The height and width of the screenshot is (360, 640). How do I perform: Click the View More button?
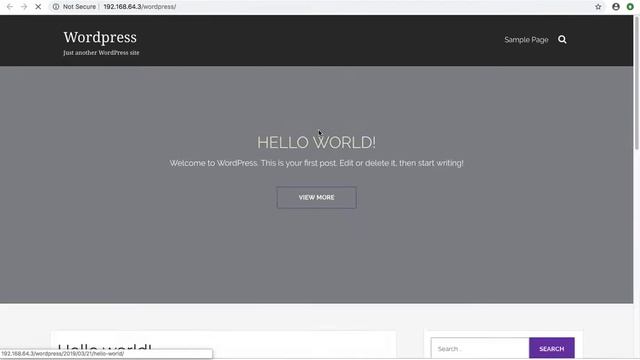click(316, 198)
